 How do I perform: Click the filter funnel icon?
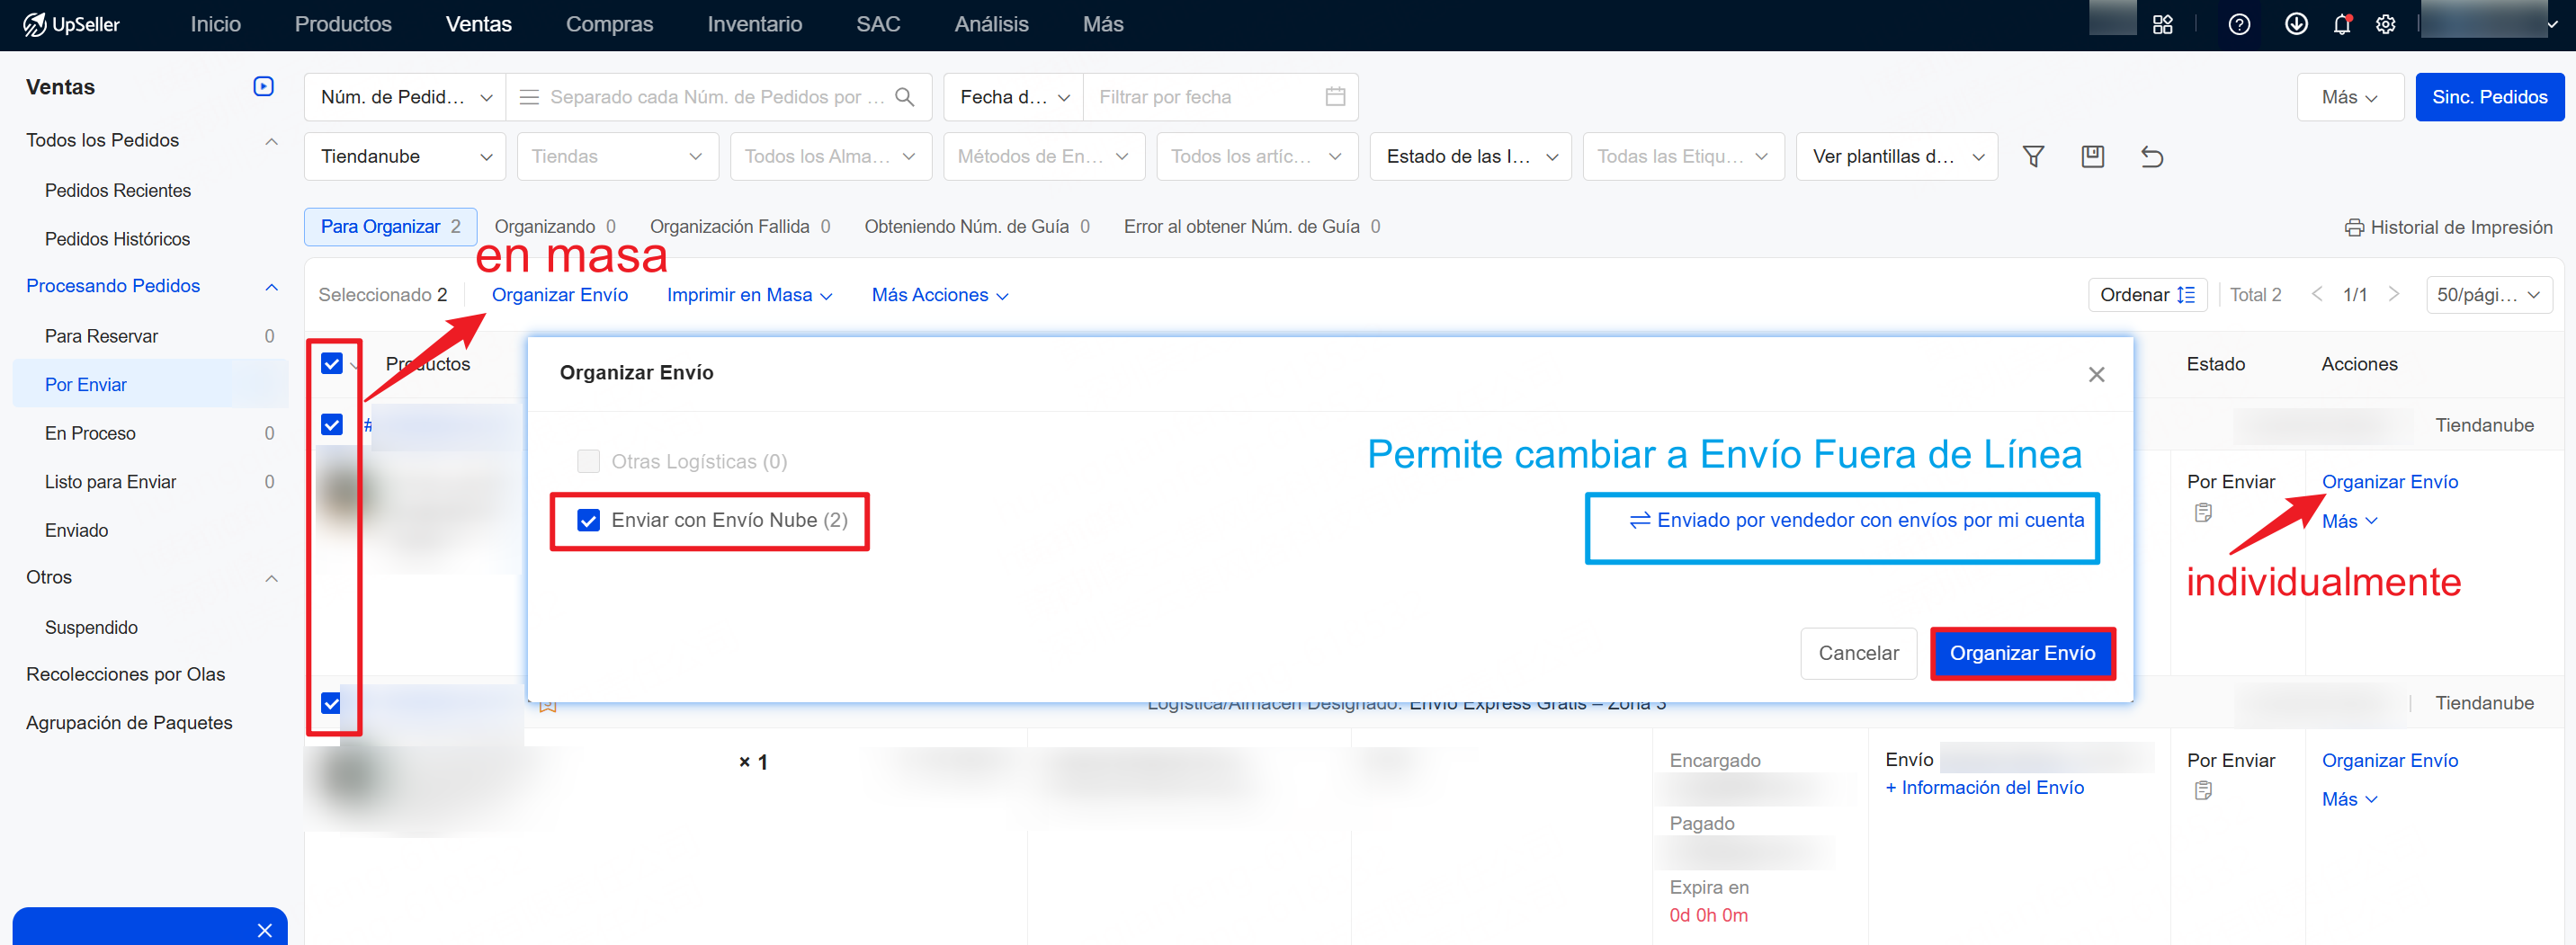pos(2033,156)
